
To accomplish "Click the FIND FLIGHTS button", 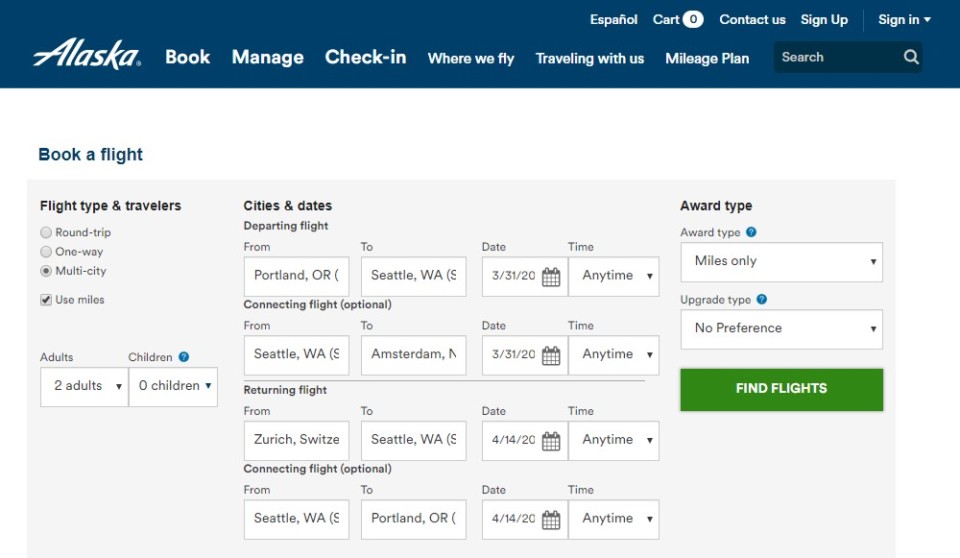I will [782, 389].
